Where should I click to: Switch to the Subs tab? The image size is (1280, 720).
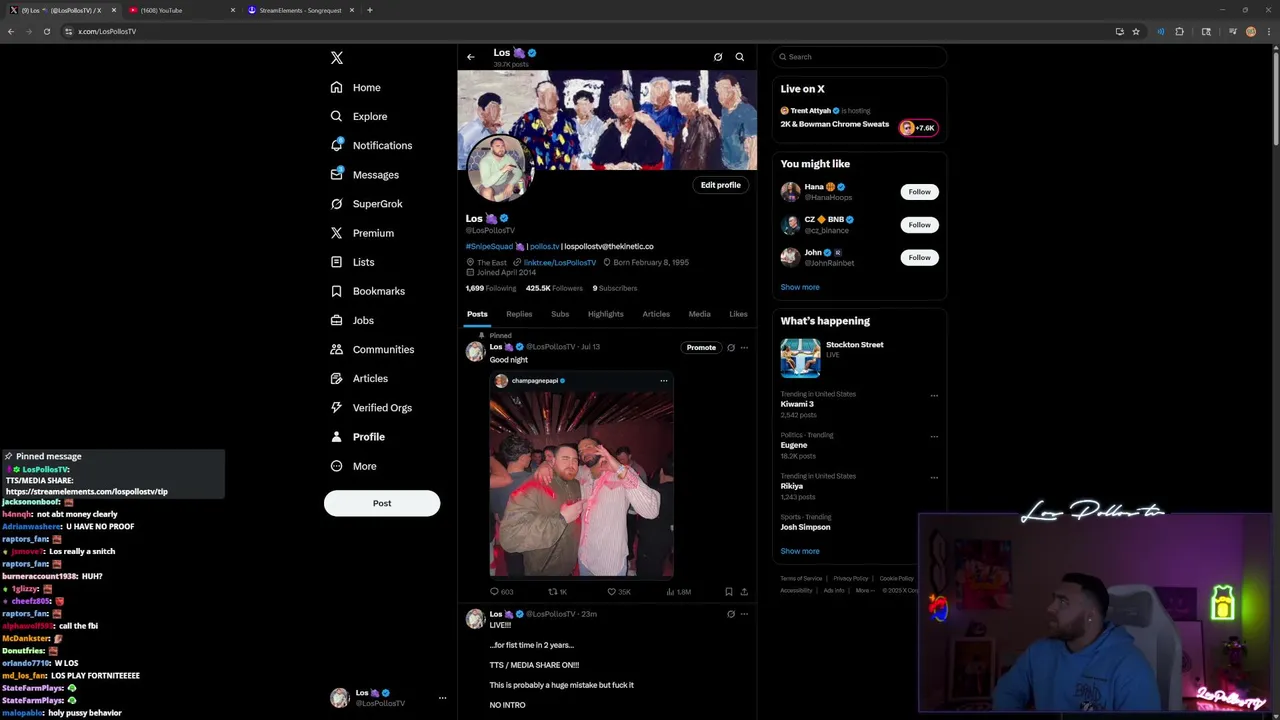[x=560, y=314]
